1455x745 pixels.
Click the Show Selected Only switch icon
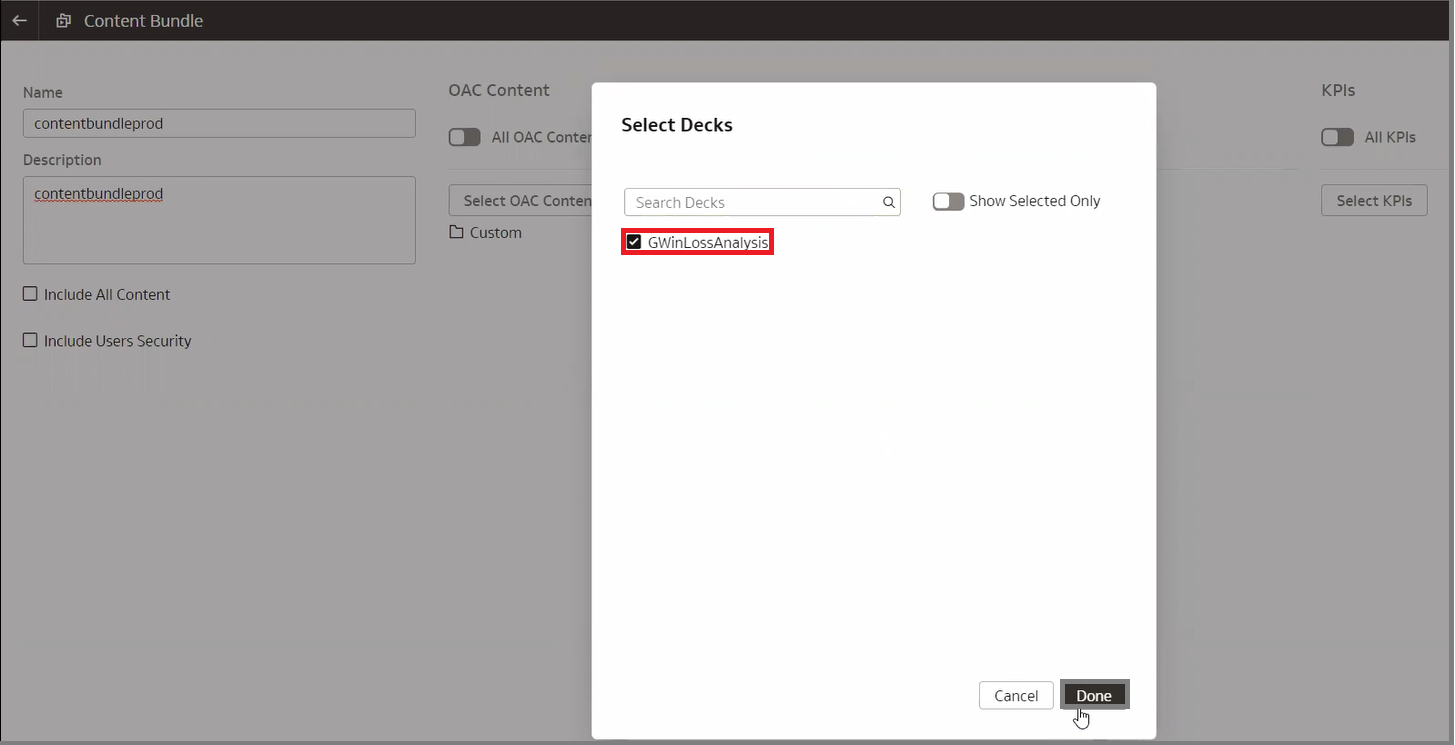948,201
